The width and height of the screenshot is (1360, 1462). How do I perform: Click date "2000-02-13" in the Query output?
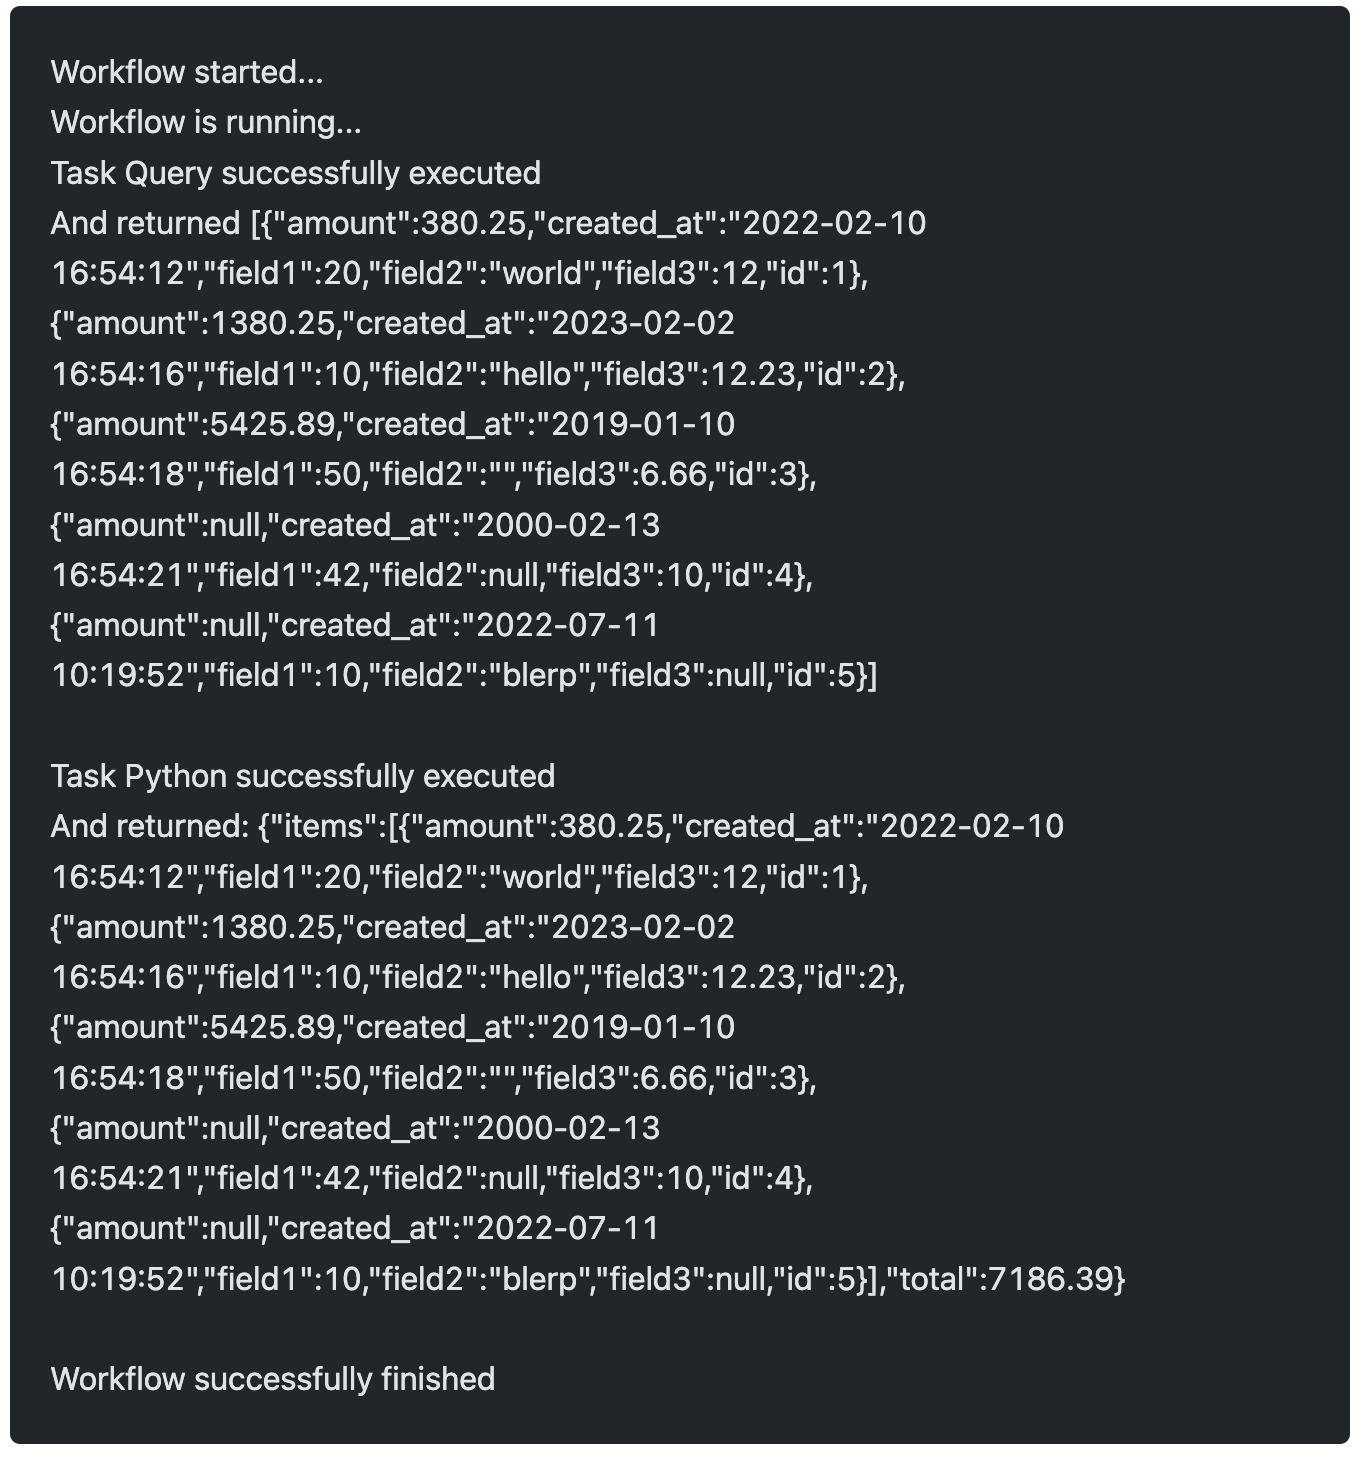568,525
